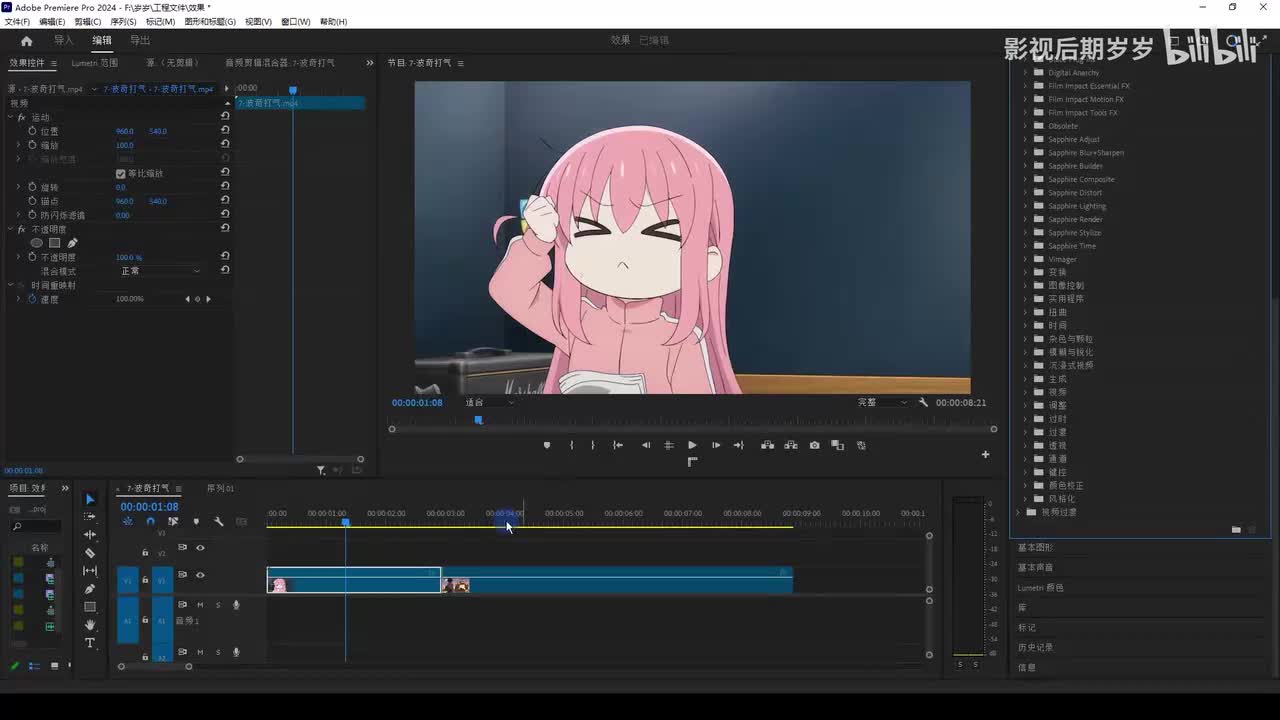Toggle lock on track V1

(145, 579)
